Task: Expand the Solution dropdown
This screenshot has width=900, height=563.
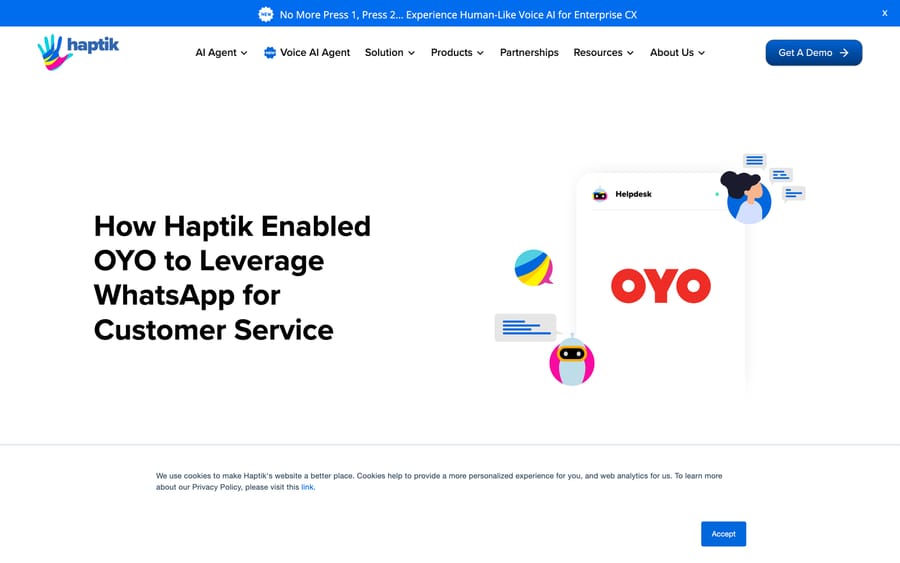Action: pyautogui.click(x=390, y=52)
